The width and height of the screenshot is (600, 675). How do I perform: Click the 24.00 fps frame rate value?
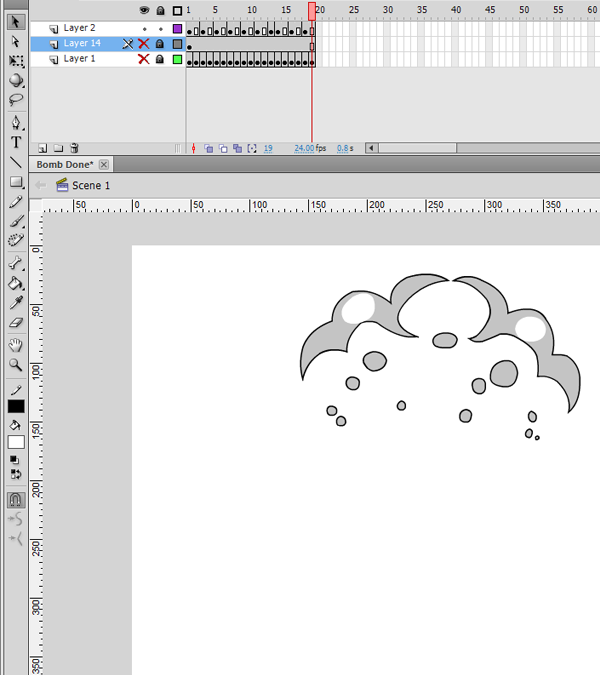click(x=304, y=149)
